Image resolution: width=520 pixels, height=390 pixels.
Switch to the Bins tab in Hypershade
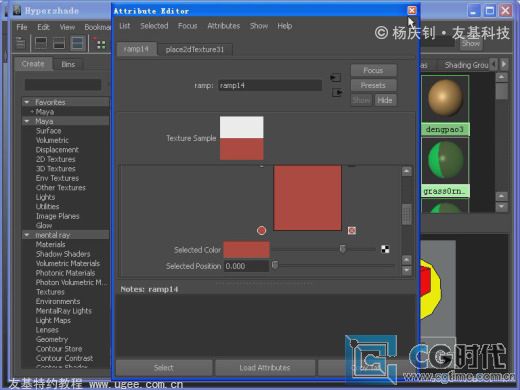pyautogui.click(x=68, y=64)
